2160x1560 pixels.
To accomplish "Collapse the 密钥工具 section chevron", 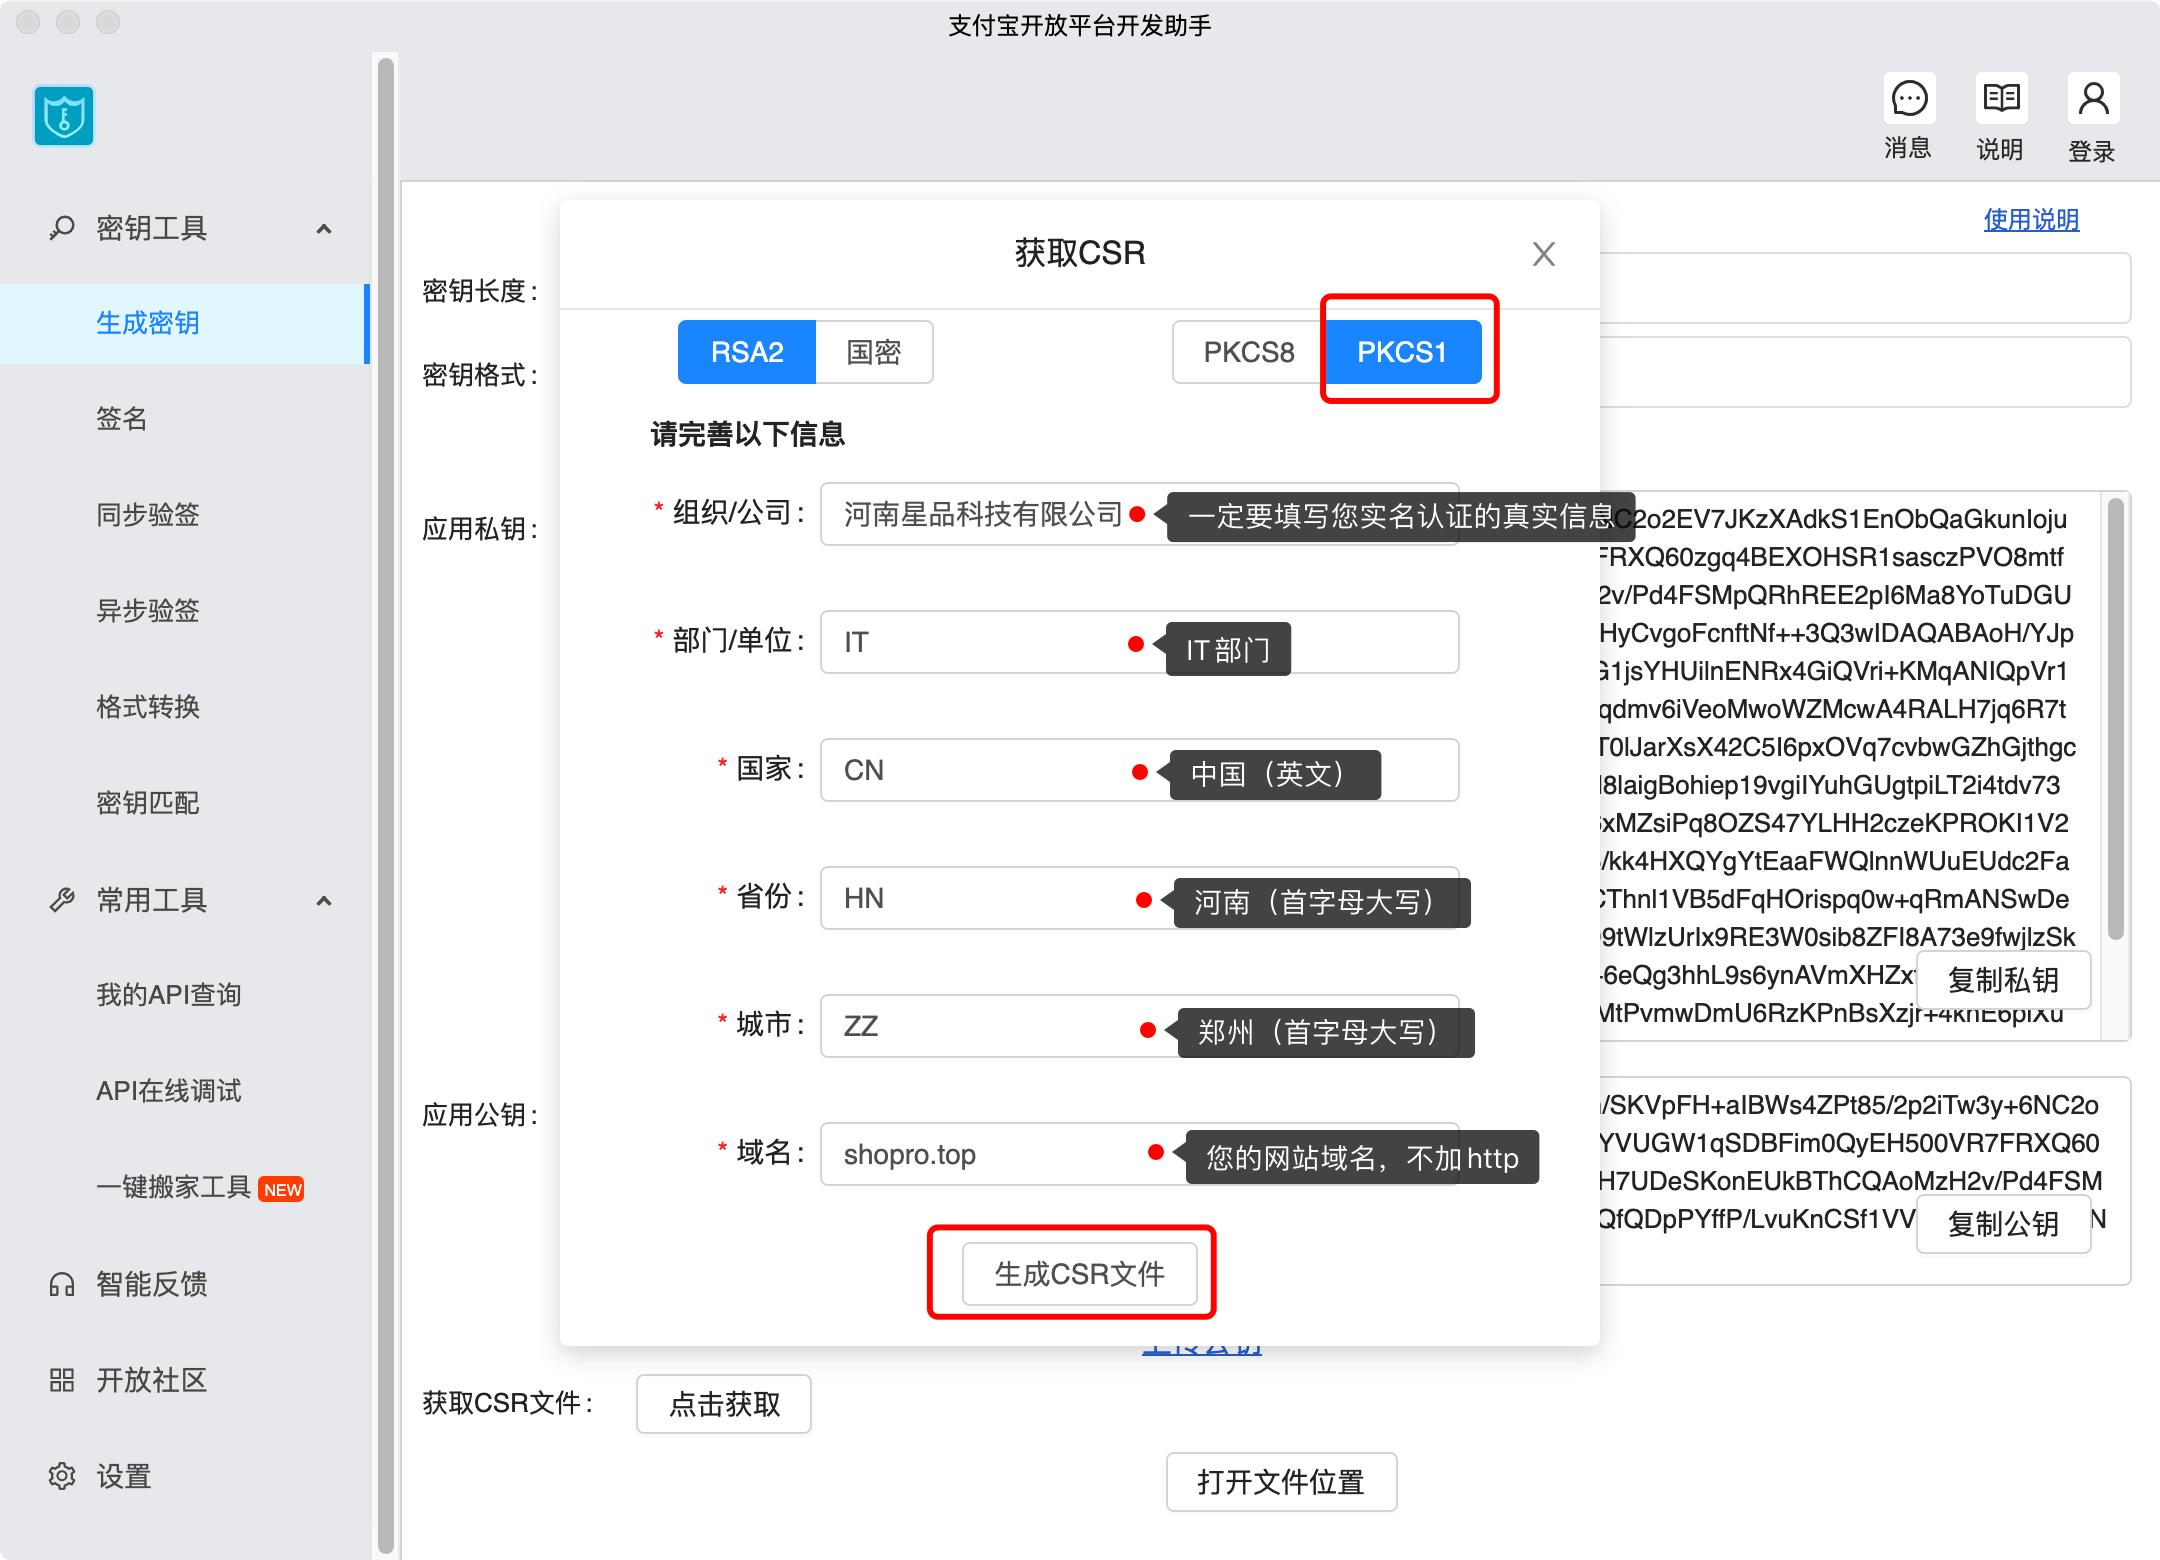I will point(324,229).
